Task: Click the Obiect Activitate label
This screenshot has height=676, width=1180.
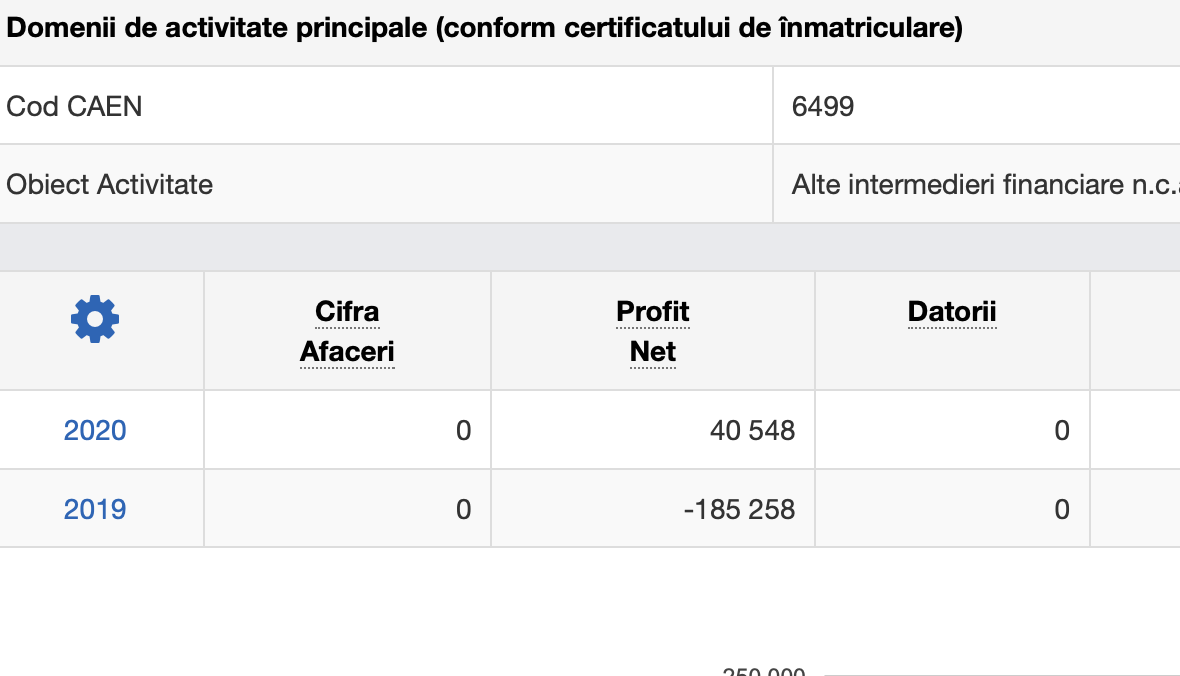Action: (x=109, y=185)
